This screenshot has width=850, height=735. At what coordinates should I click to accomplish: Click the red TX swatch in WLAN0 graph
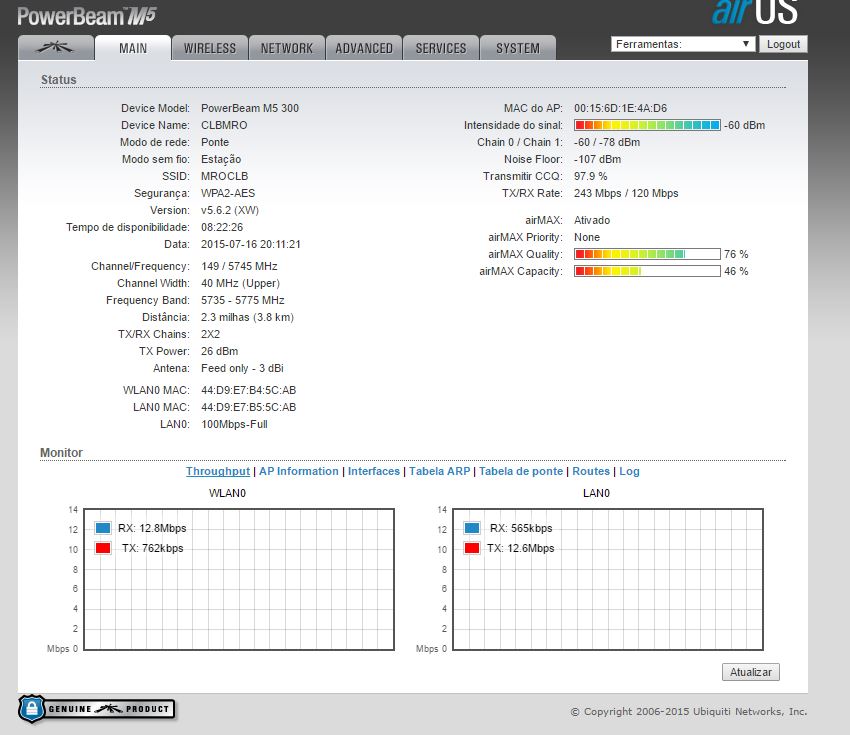[x=103, y=548]
